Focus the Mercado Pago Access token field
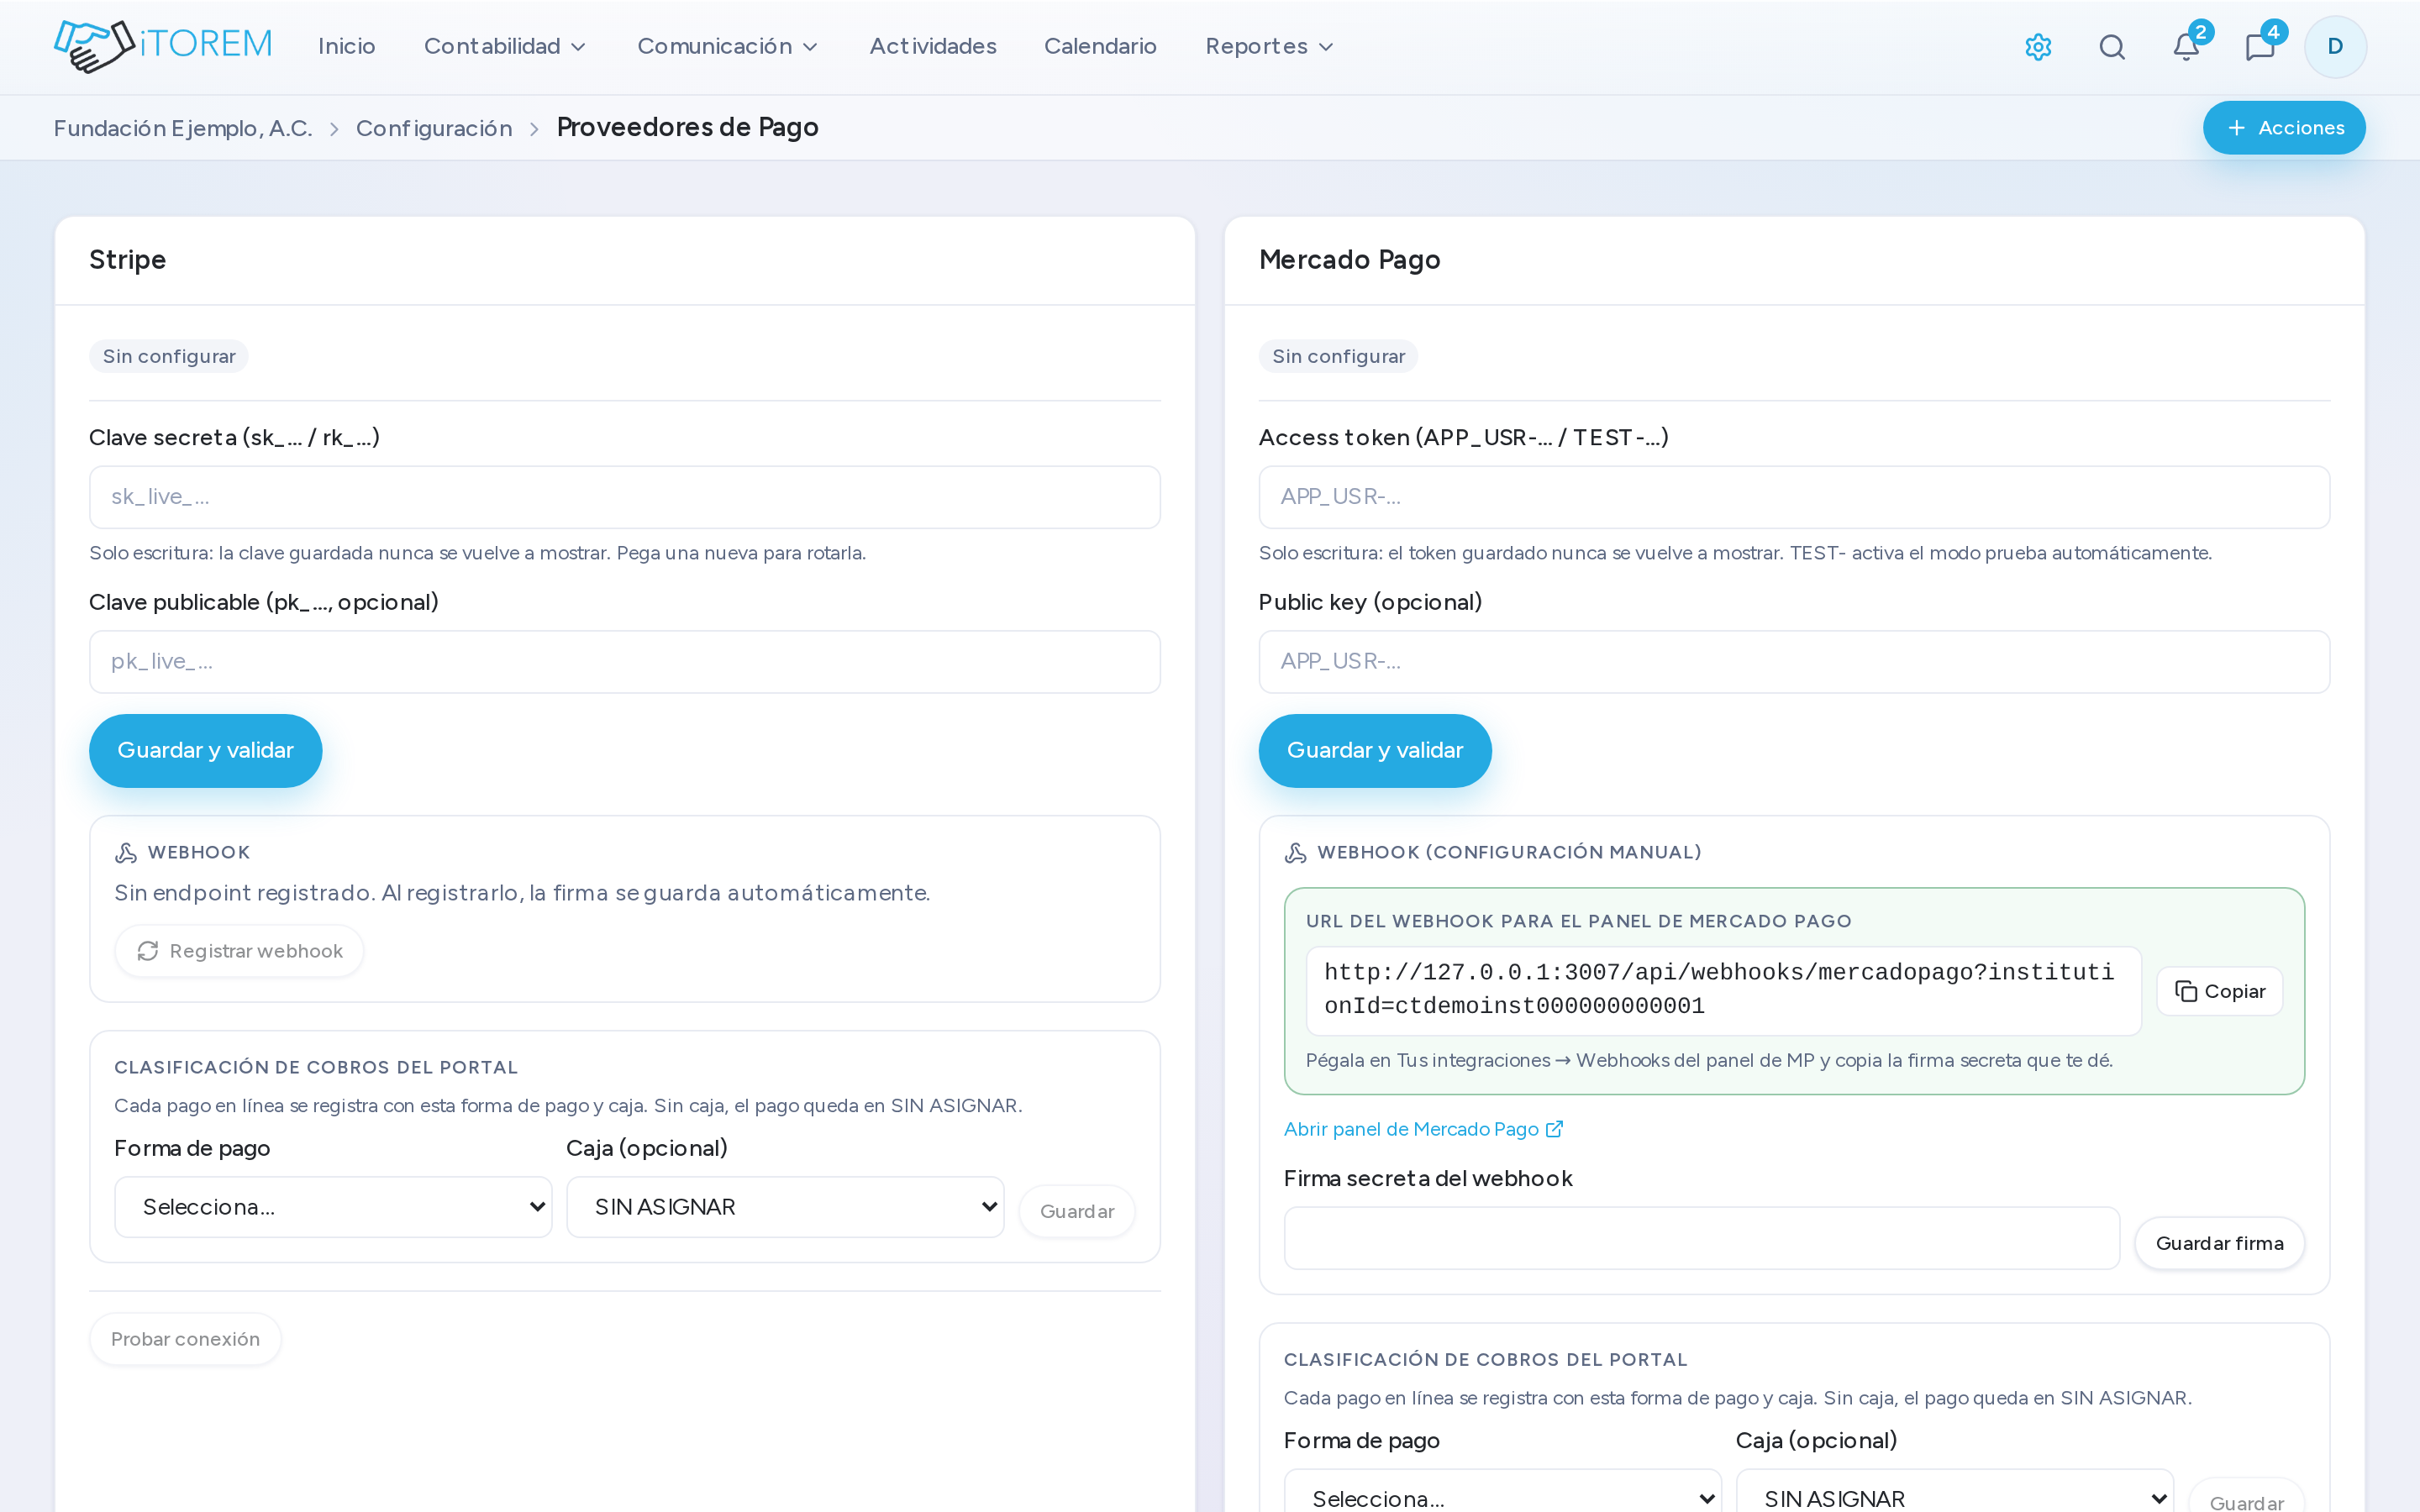 [1794, 497]
